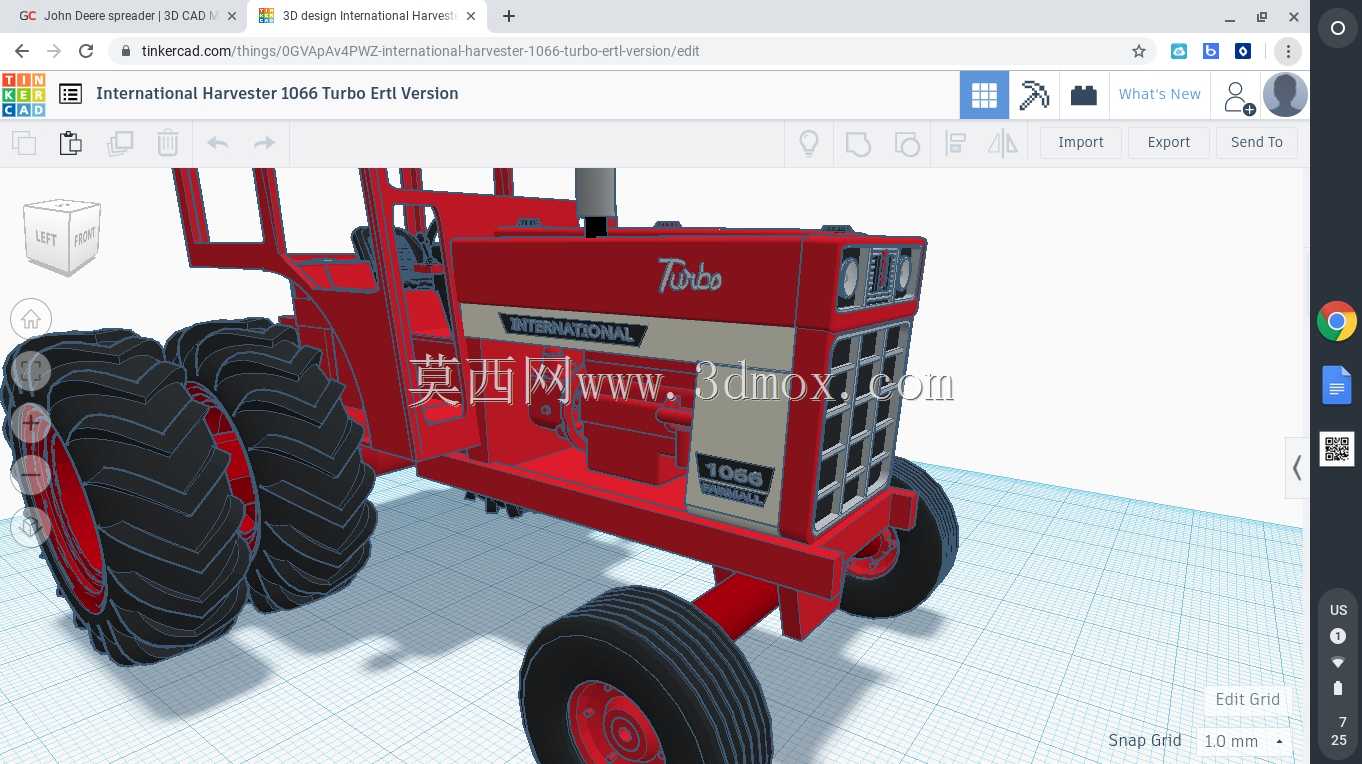Click the Export button
The width and height of the screenshot is (1362, 764).
coord(1169,142)
